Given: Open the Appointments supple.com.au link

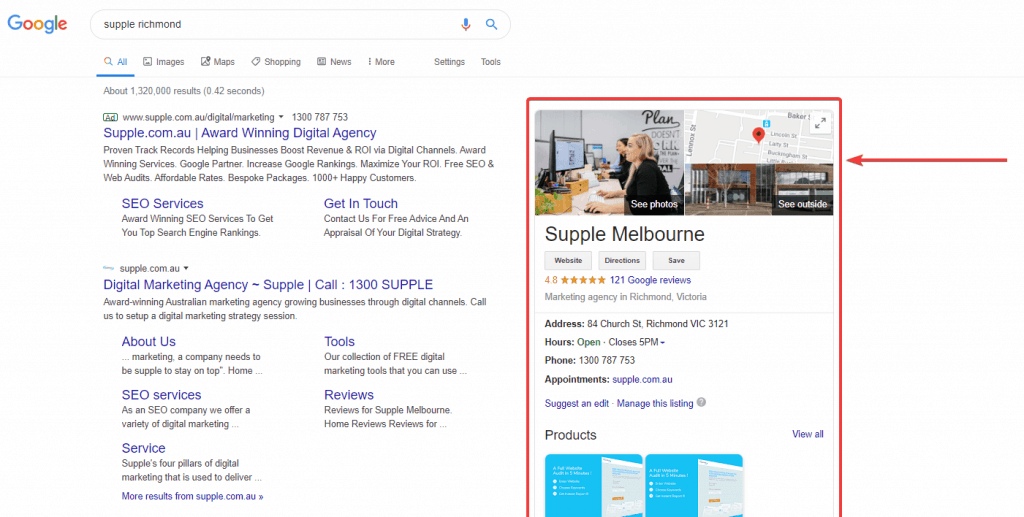Looking at the screenshot, I should (642, 379).
